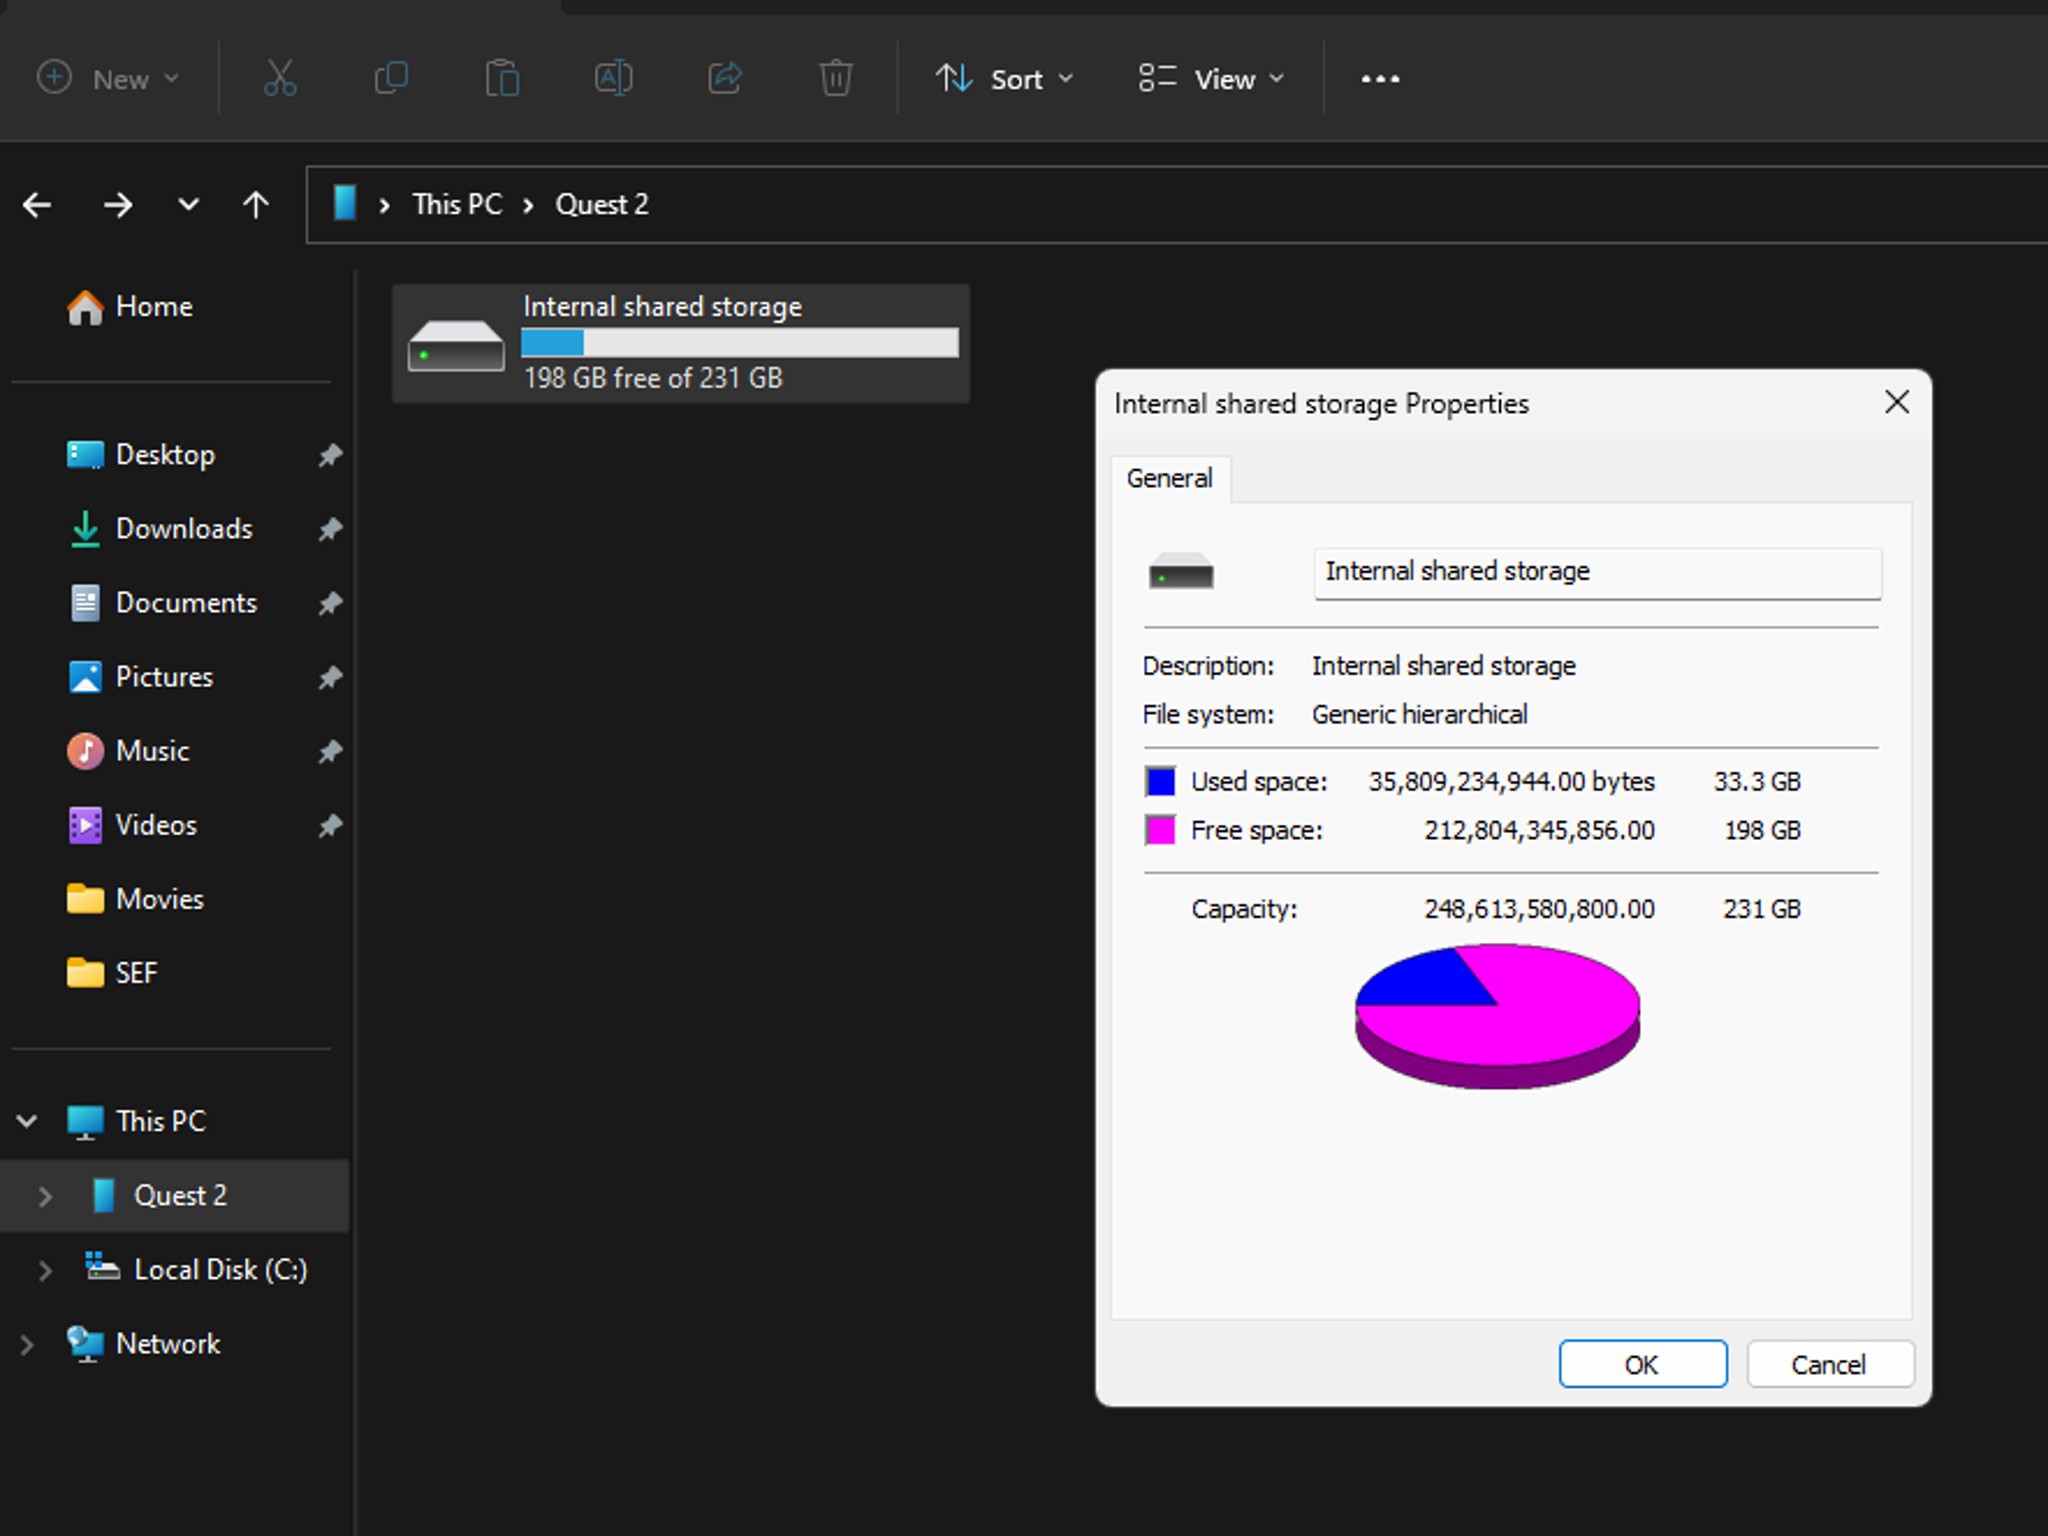Click the Paste clipboard icon
The height and width of the screenshot is (1536, 2048).
(502, 78)
